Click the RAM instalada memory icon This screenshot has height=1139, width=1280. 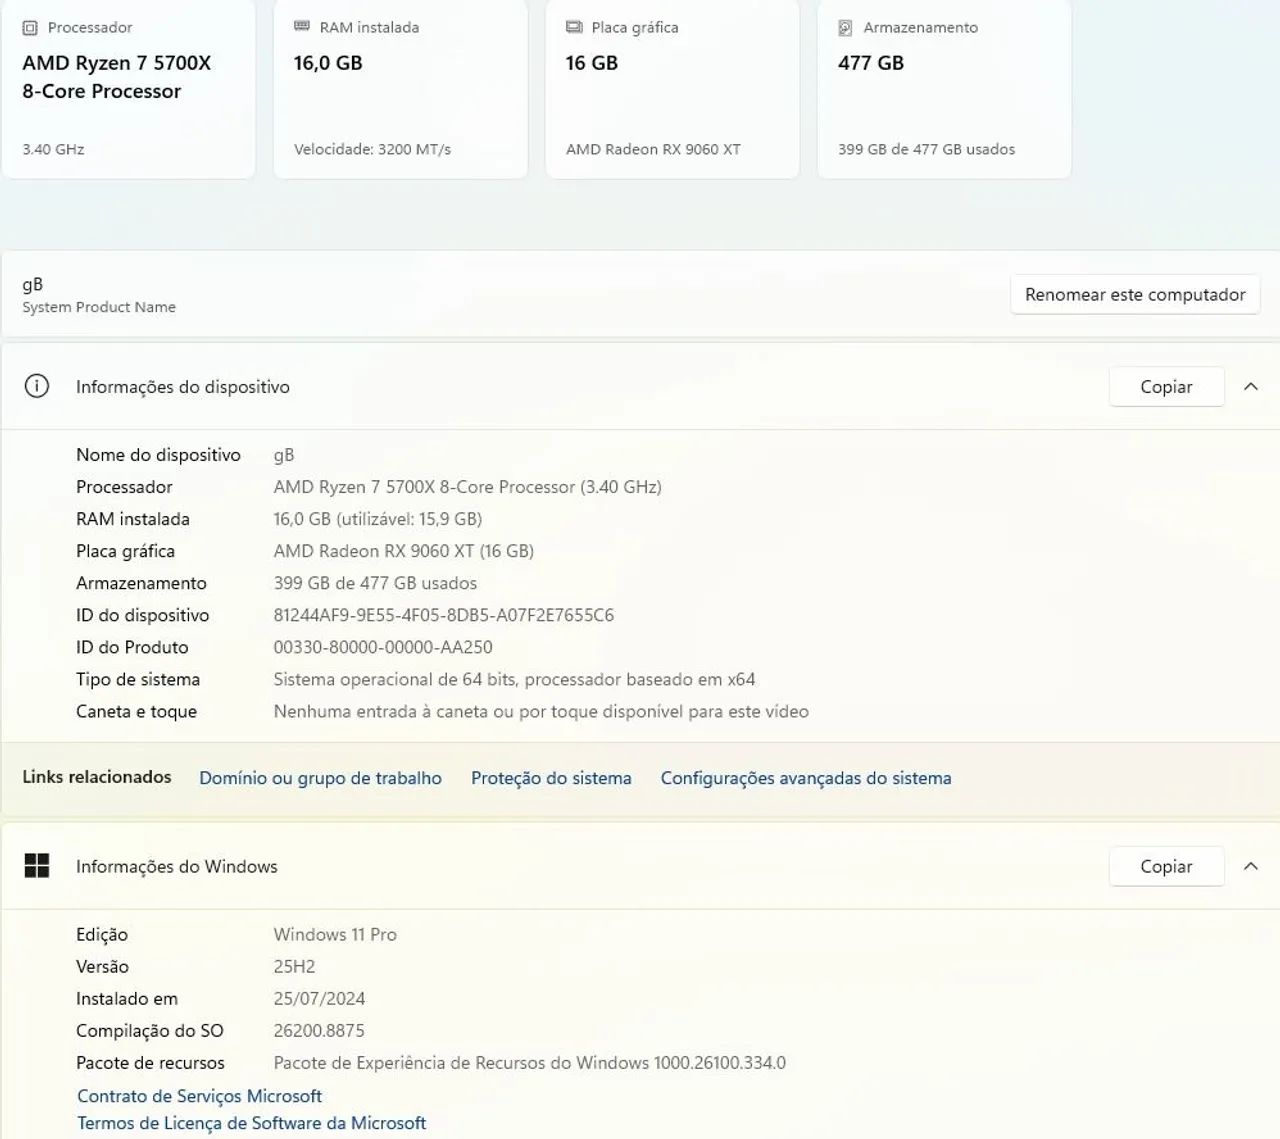[x=302, y=27]
